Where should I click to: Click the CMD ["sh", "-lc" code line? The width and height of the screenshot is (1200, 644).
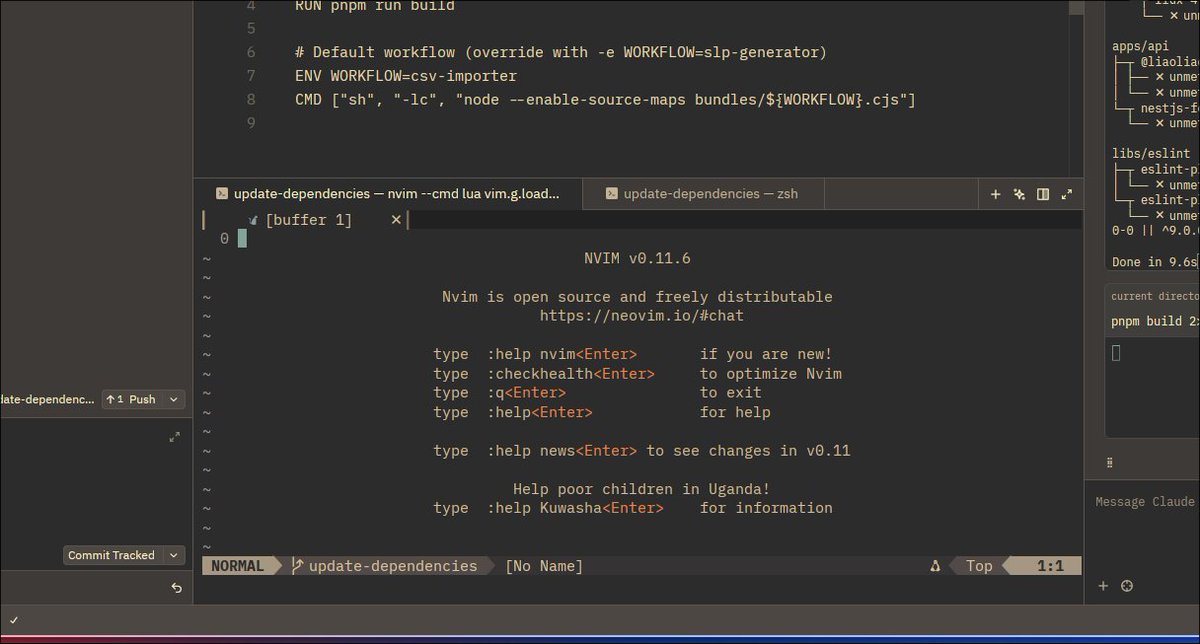(x=605, y=100)
